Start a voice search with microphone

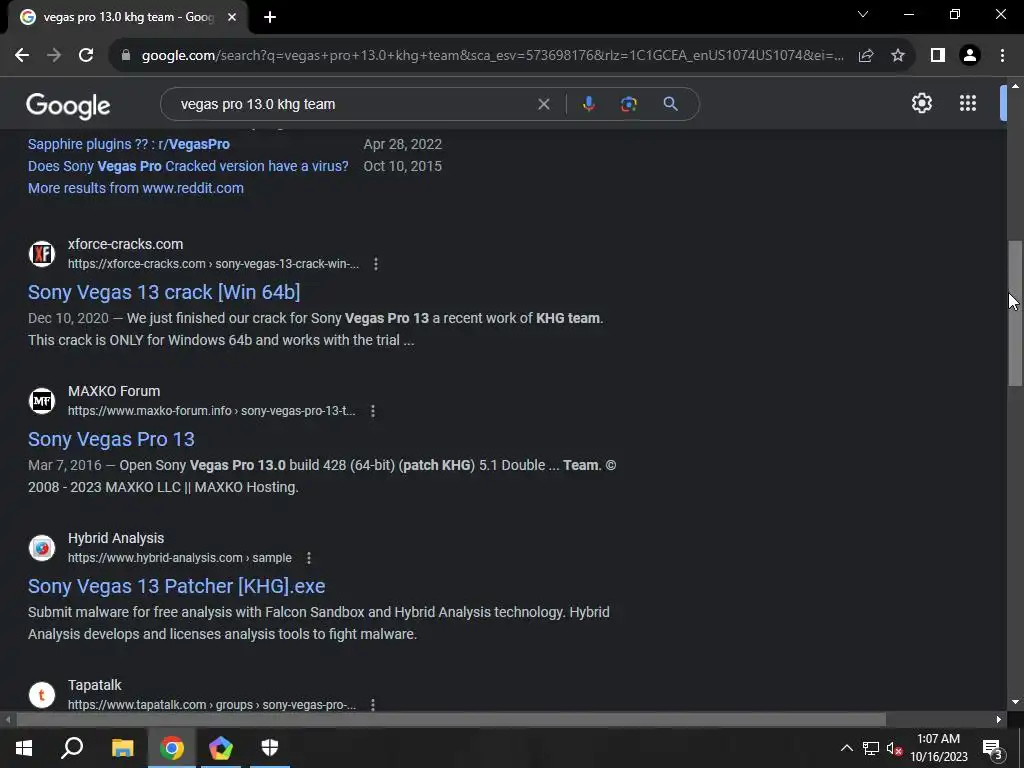[x=588, y=104]
